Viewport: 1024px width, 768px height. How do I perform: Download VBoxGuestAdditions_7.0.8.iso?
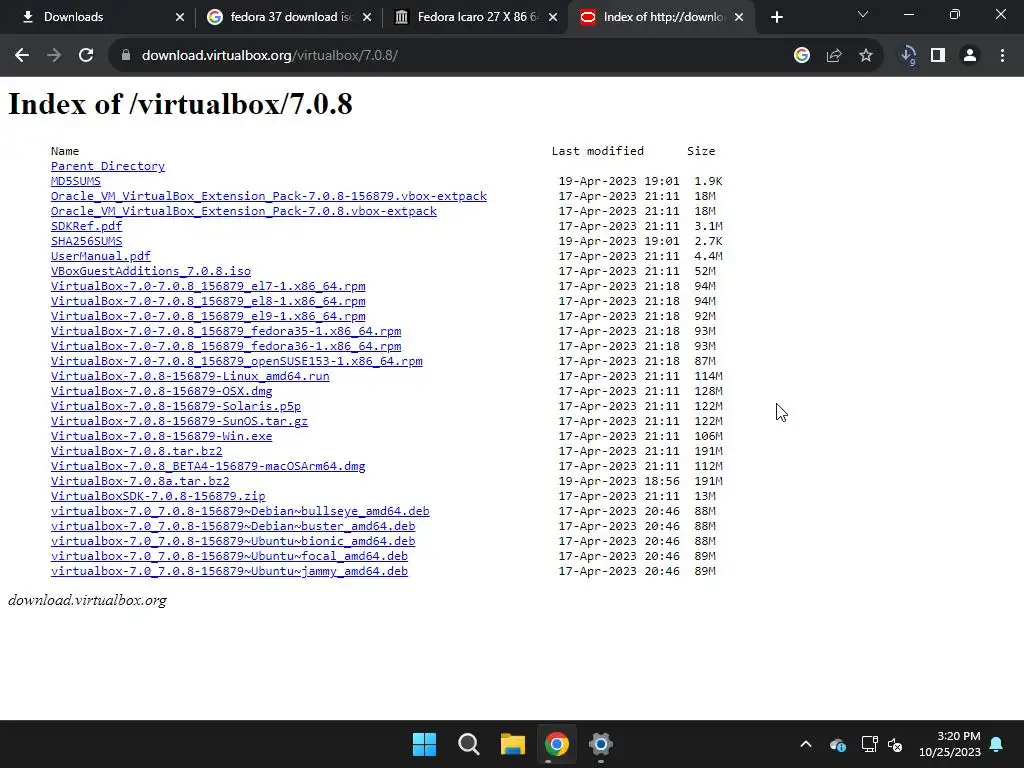click(151, 271)
